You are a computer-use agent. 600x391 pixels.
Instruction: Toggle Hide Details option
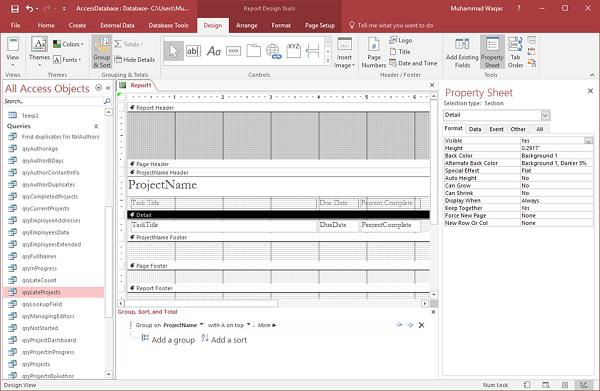coord(135,60)
